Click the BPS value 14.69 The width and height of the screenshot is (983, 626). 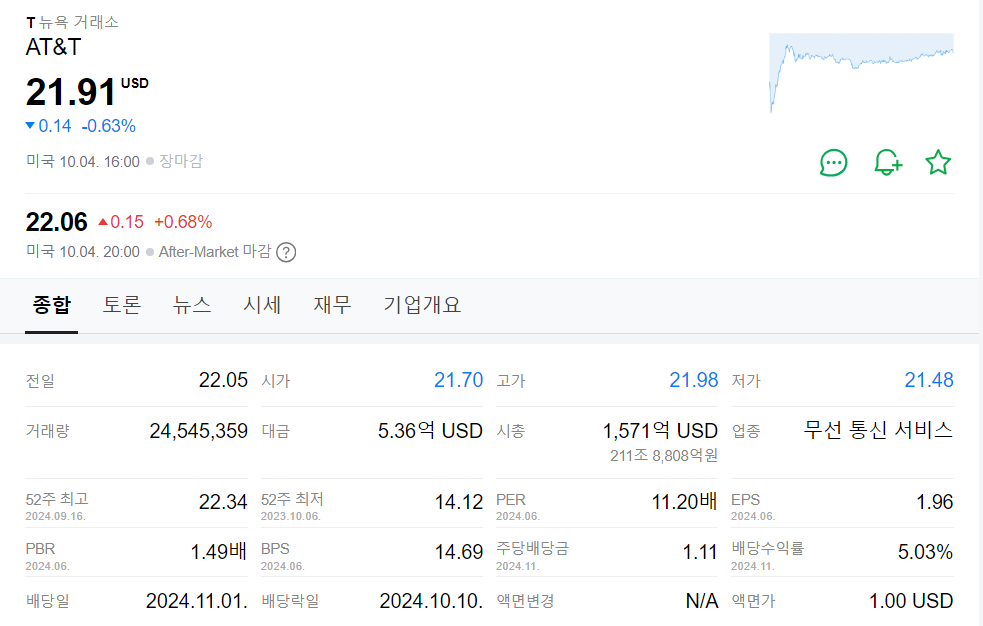pyautogui.click(x=459, y=552)
